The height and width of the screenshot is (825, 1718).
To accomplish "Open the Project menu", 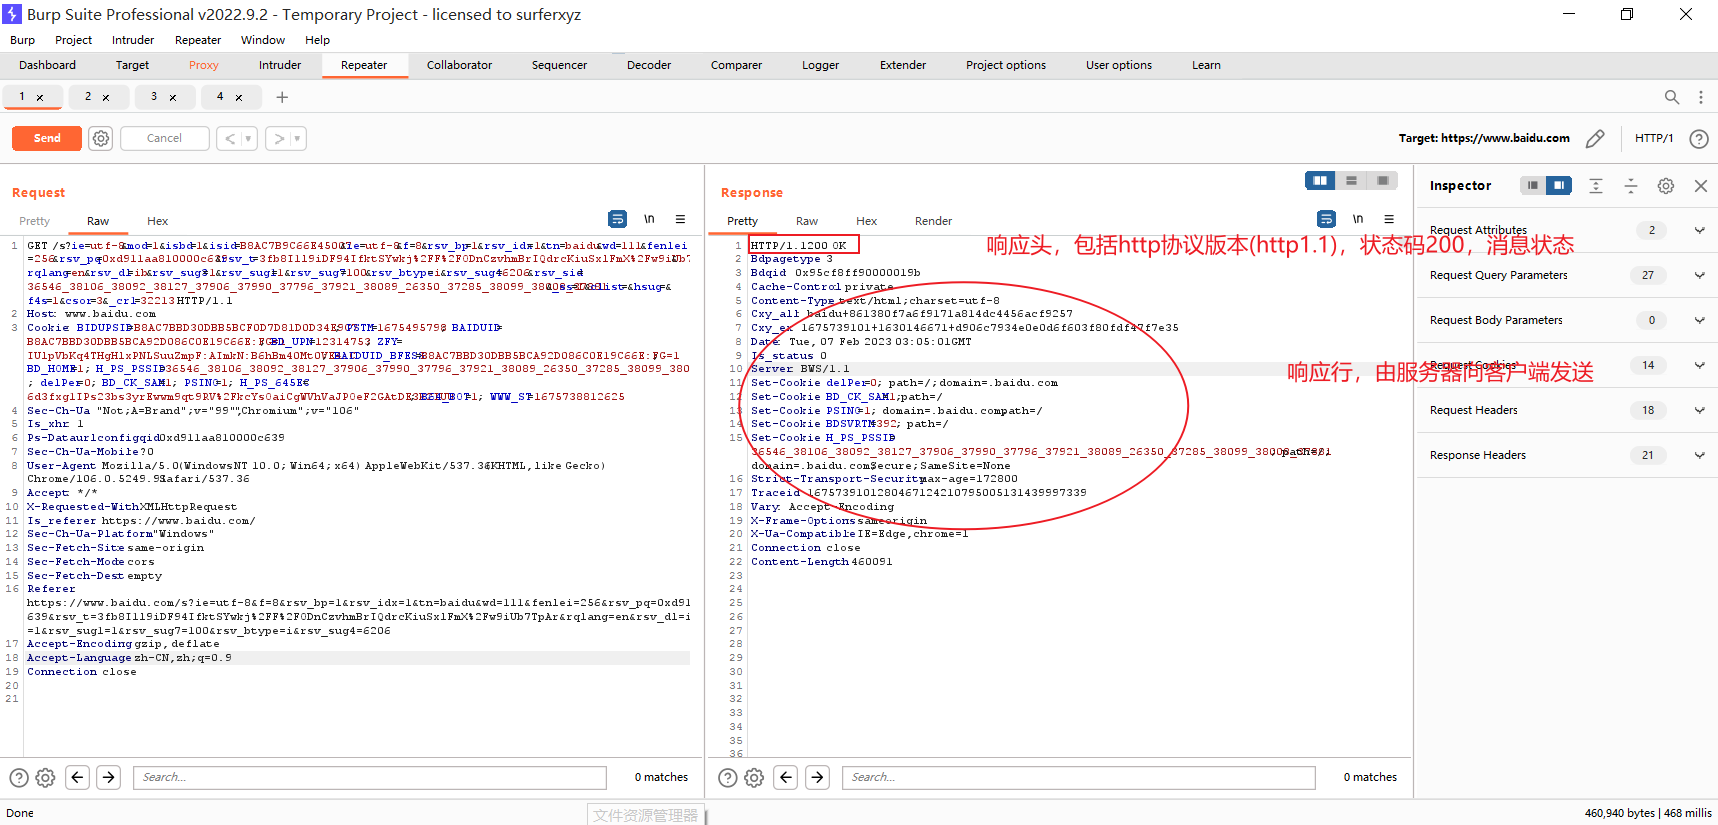I will click(x=73, y=40).
